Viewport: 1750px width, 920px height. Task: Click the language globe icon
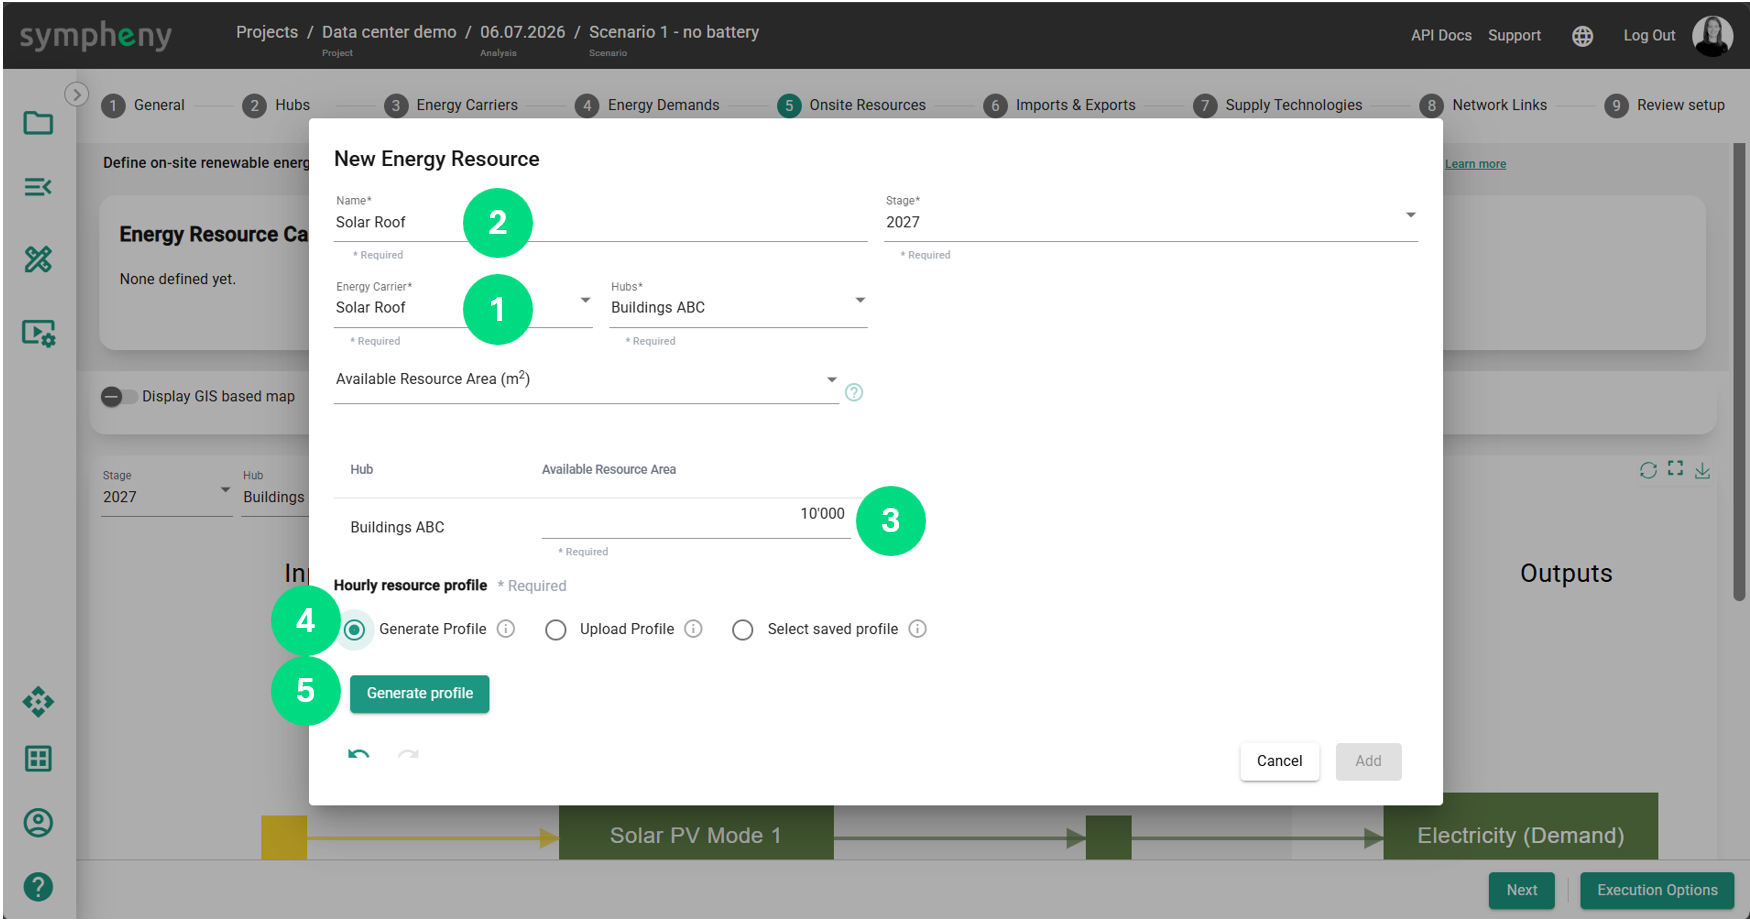(1582, 36)
